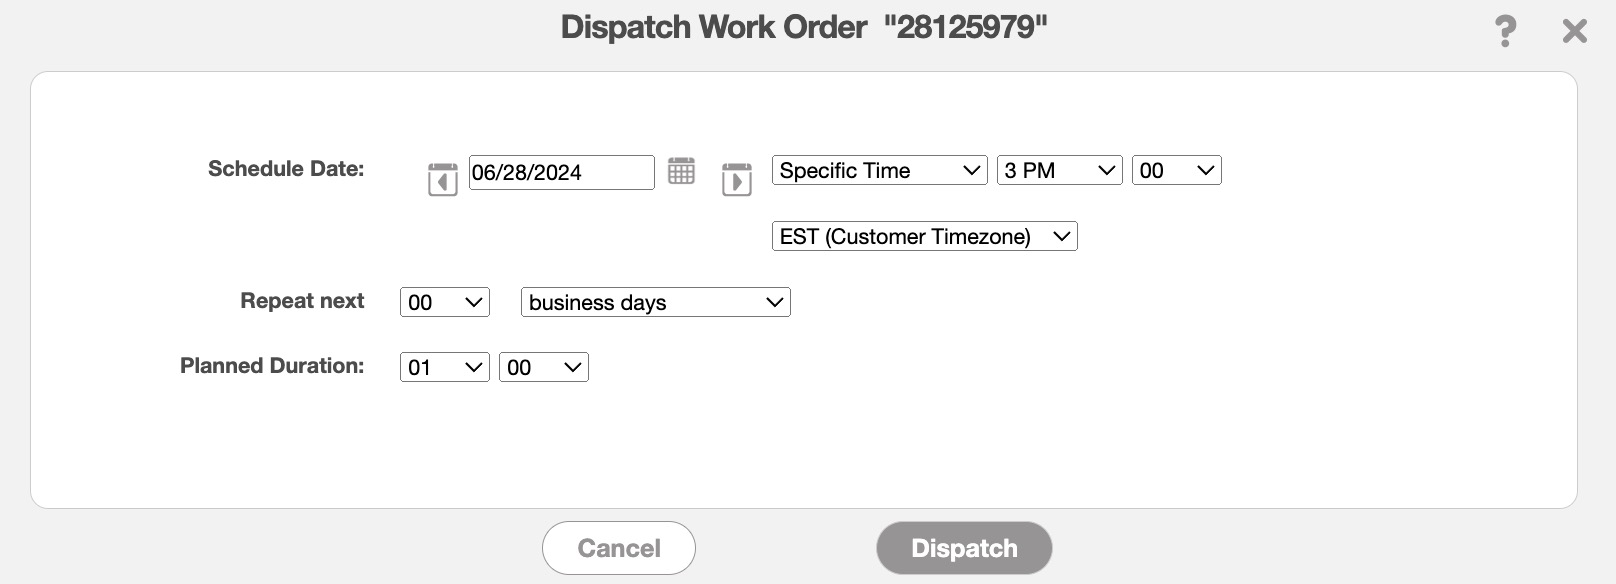
Task: Click the Dispatch button
Action: click(x=964, y=548)
